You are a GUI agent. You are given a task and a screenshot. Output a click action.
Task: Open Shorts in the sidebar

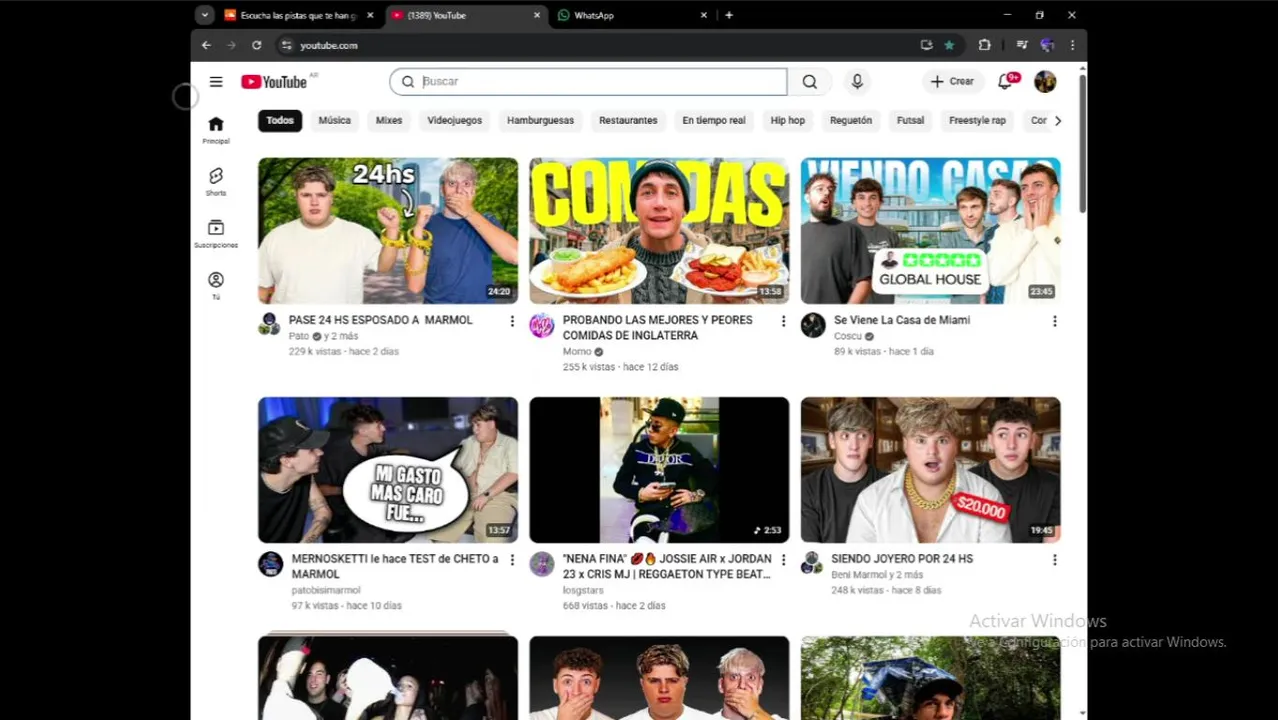click(216, 182)
